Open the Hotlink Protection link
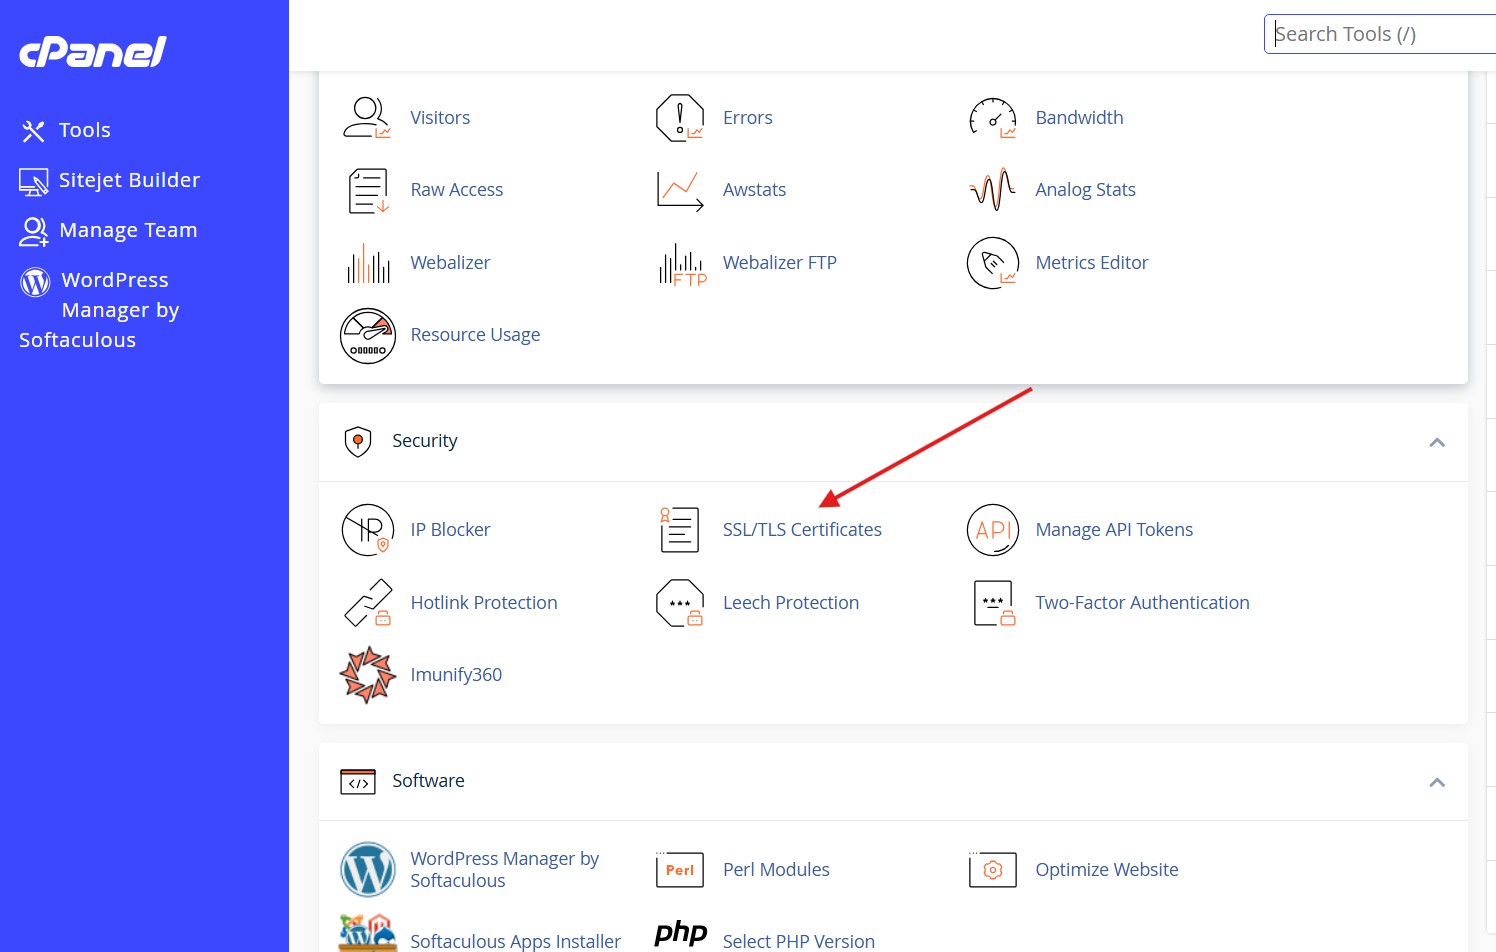The image size is (1496, 952). point(484,603)
